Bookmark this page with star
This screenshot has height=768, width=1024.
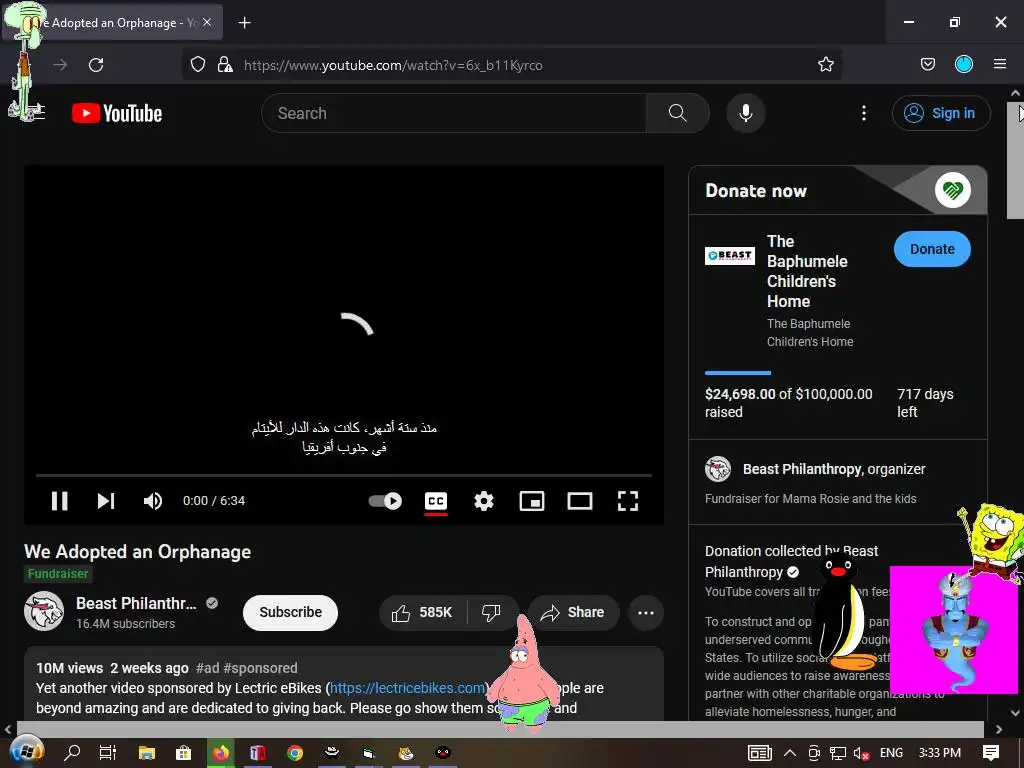825,65
